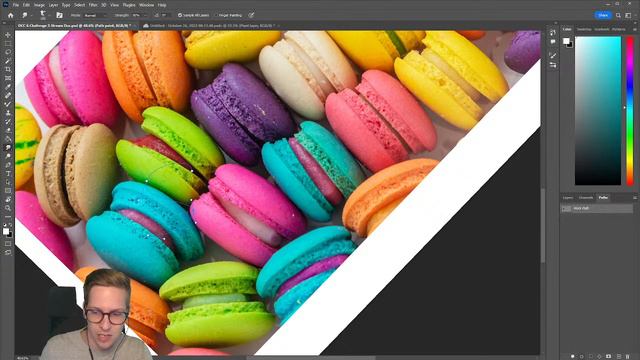640x360 pixels.
Task: Open the Image menu
Action: pyautogui.click(x=39, y=5)
